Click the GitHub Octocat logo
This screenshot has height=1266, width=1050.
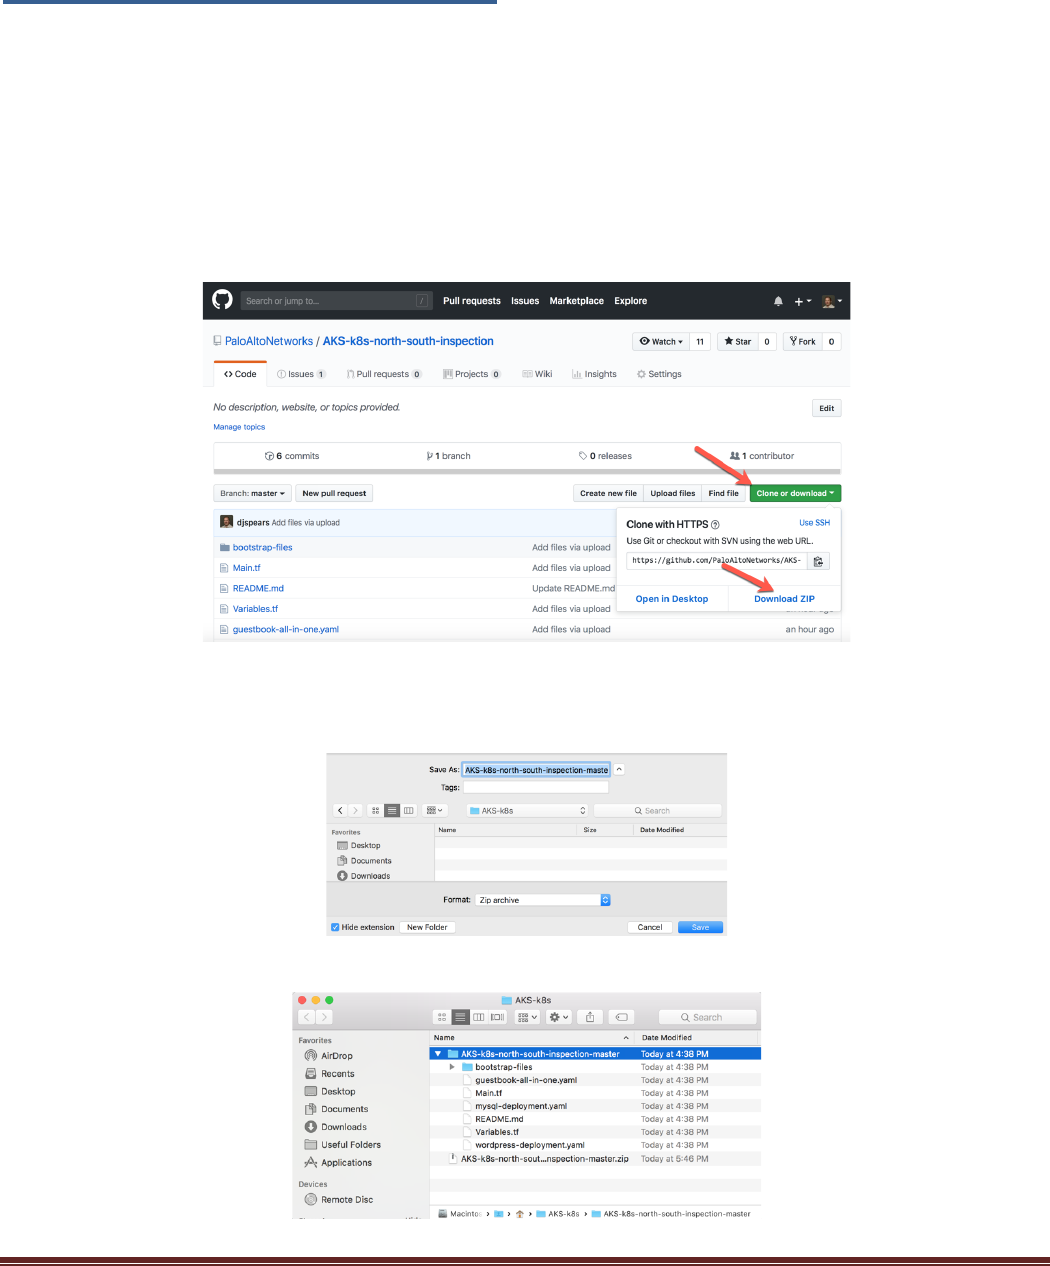pos(223,300)
